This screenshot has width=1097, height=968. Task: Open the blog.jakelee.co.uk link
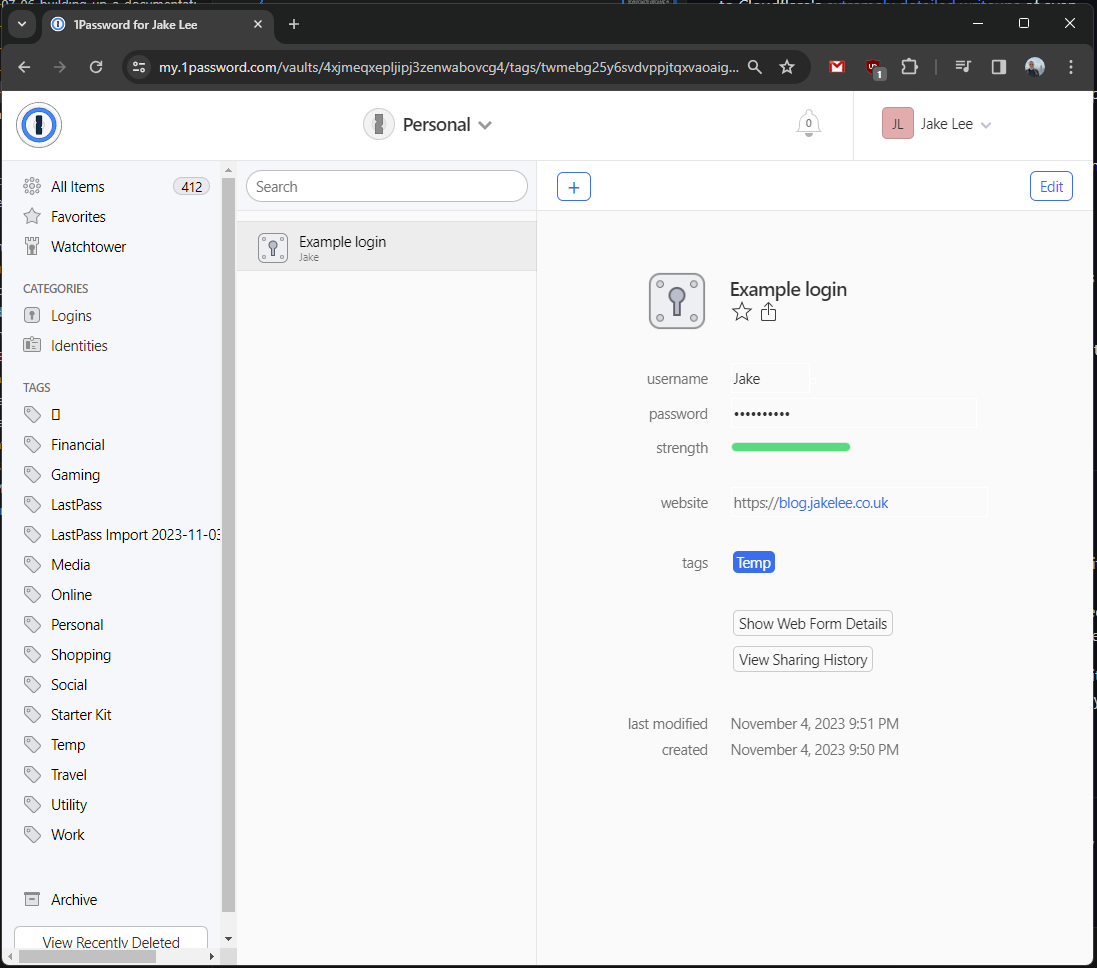[833, 504]
